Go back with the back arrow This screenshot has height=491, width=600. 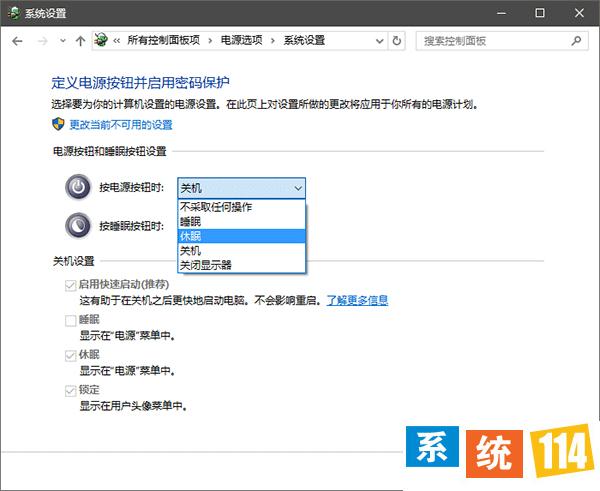17,41
